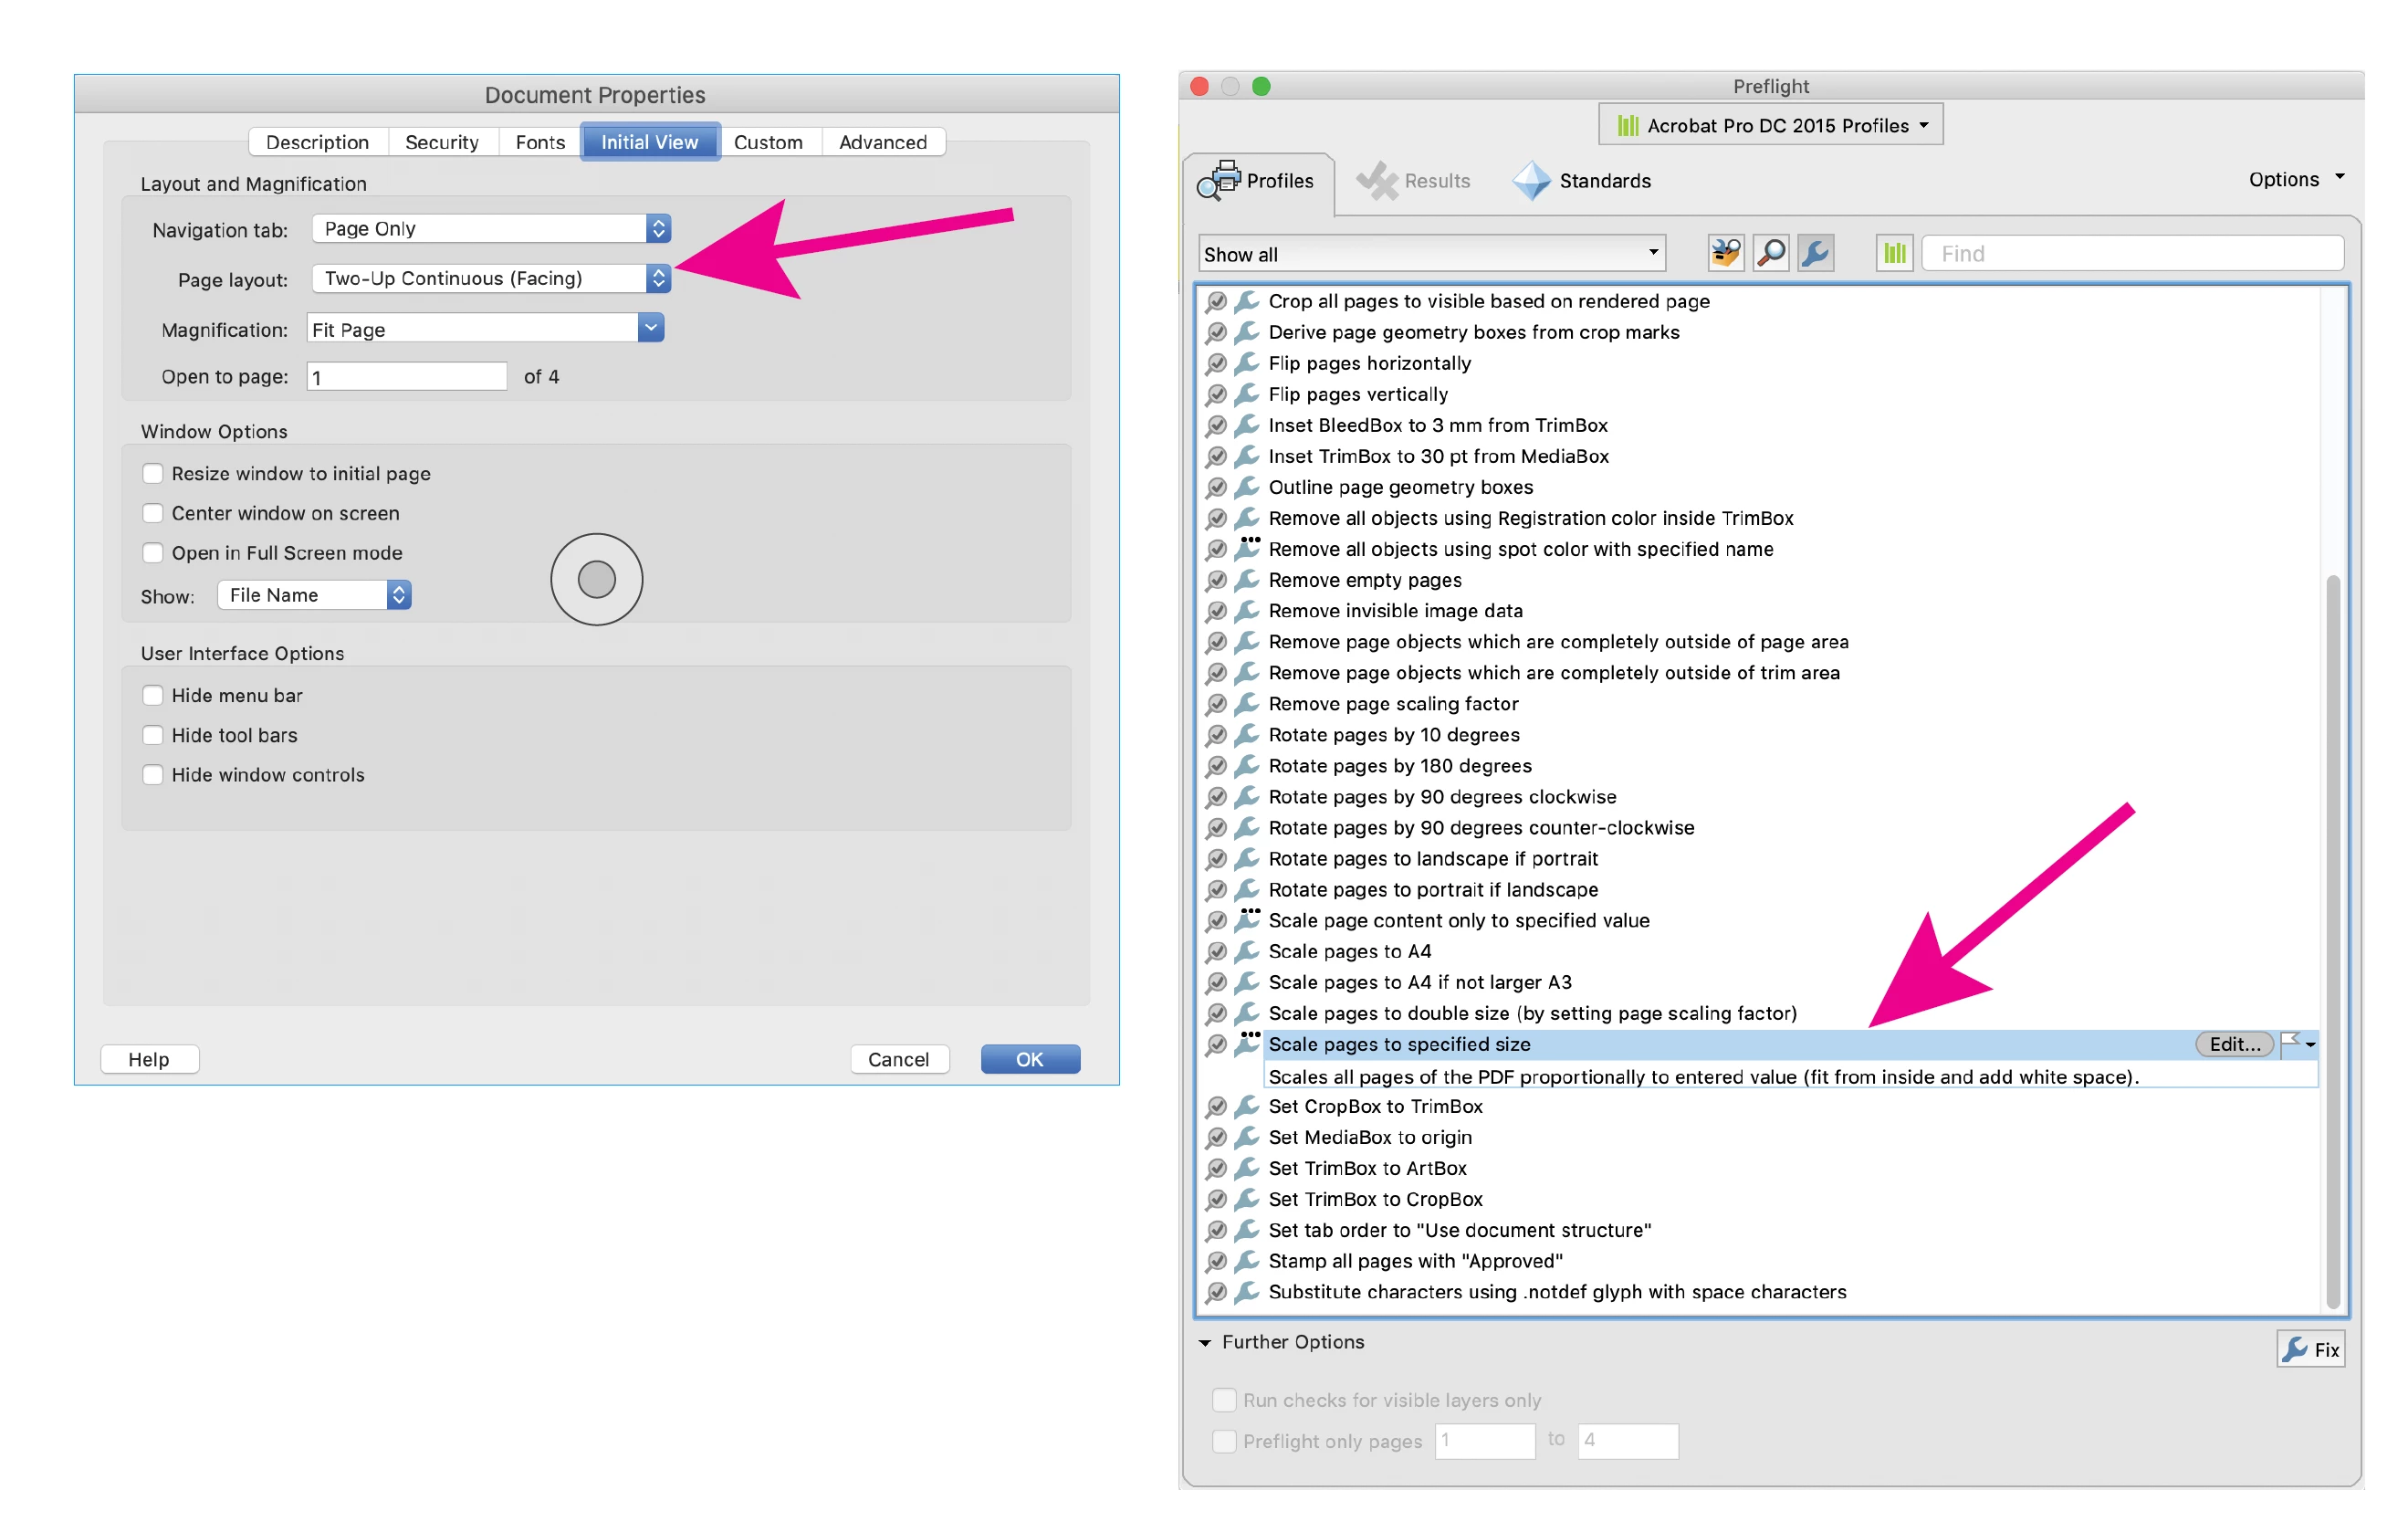Click the wrench icon beside Scale pages to A4
This screenshot has height=1532, width=2408.
[1246, 951]
